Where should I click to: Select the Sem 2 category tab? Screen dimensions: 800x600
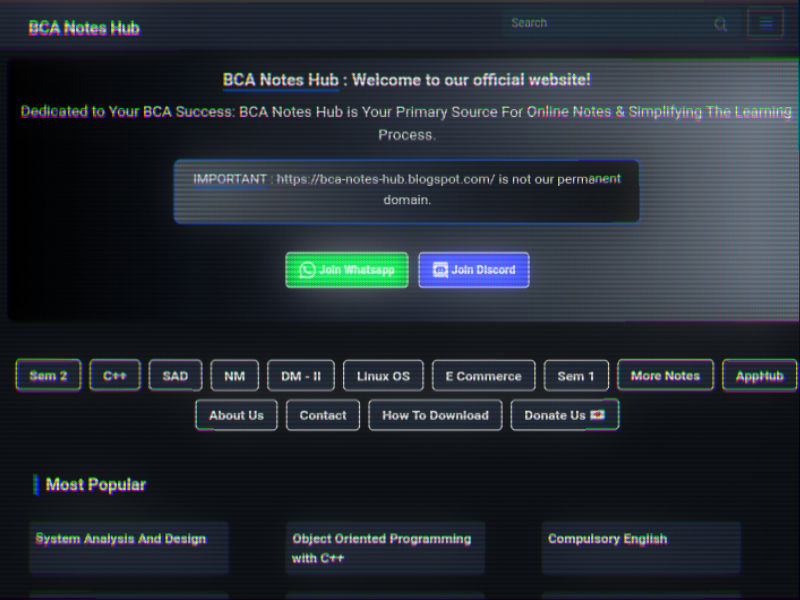coord(48,376)
